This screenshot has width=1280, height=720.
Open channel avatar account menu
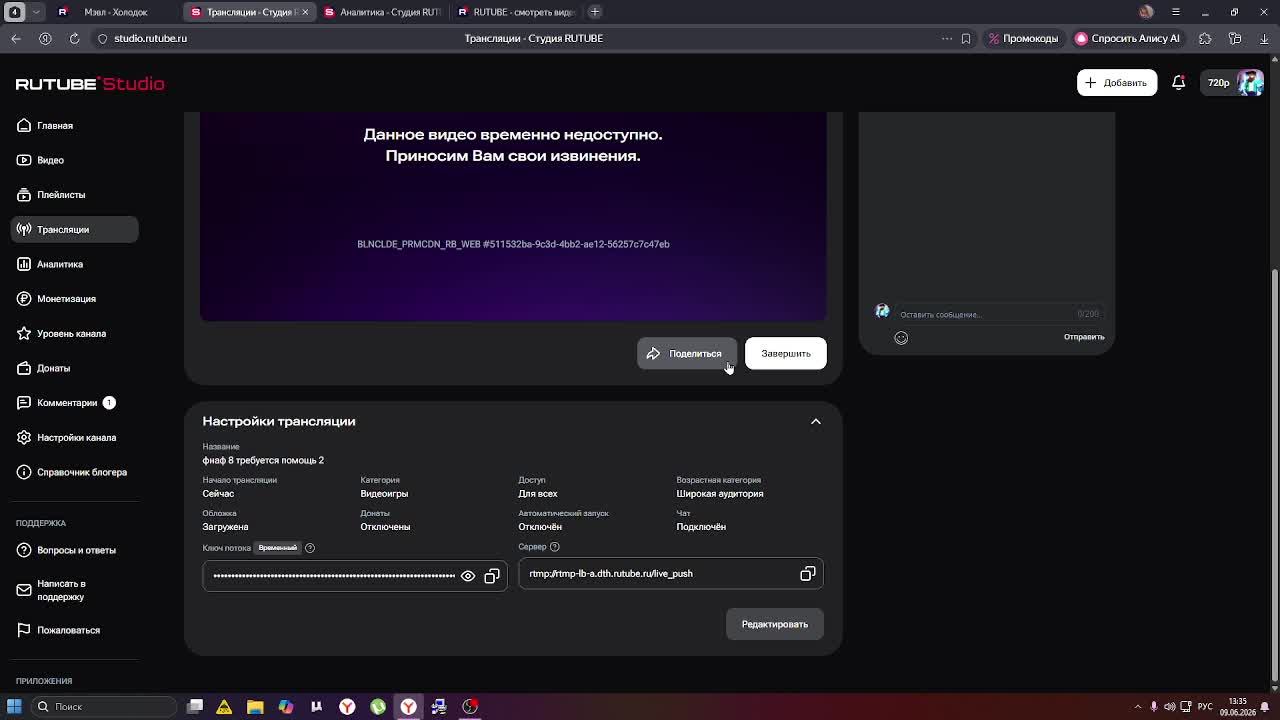point(1250,83)
